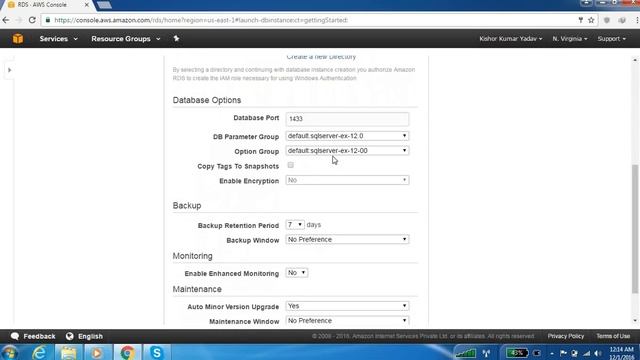The image size is (640, 360).
Task: Open the Kishor Kumar Yadav account menu
Action: [511, 39]
